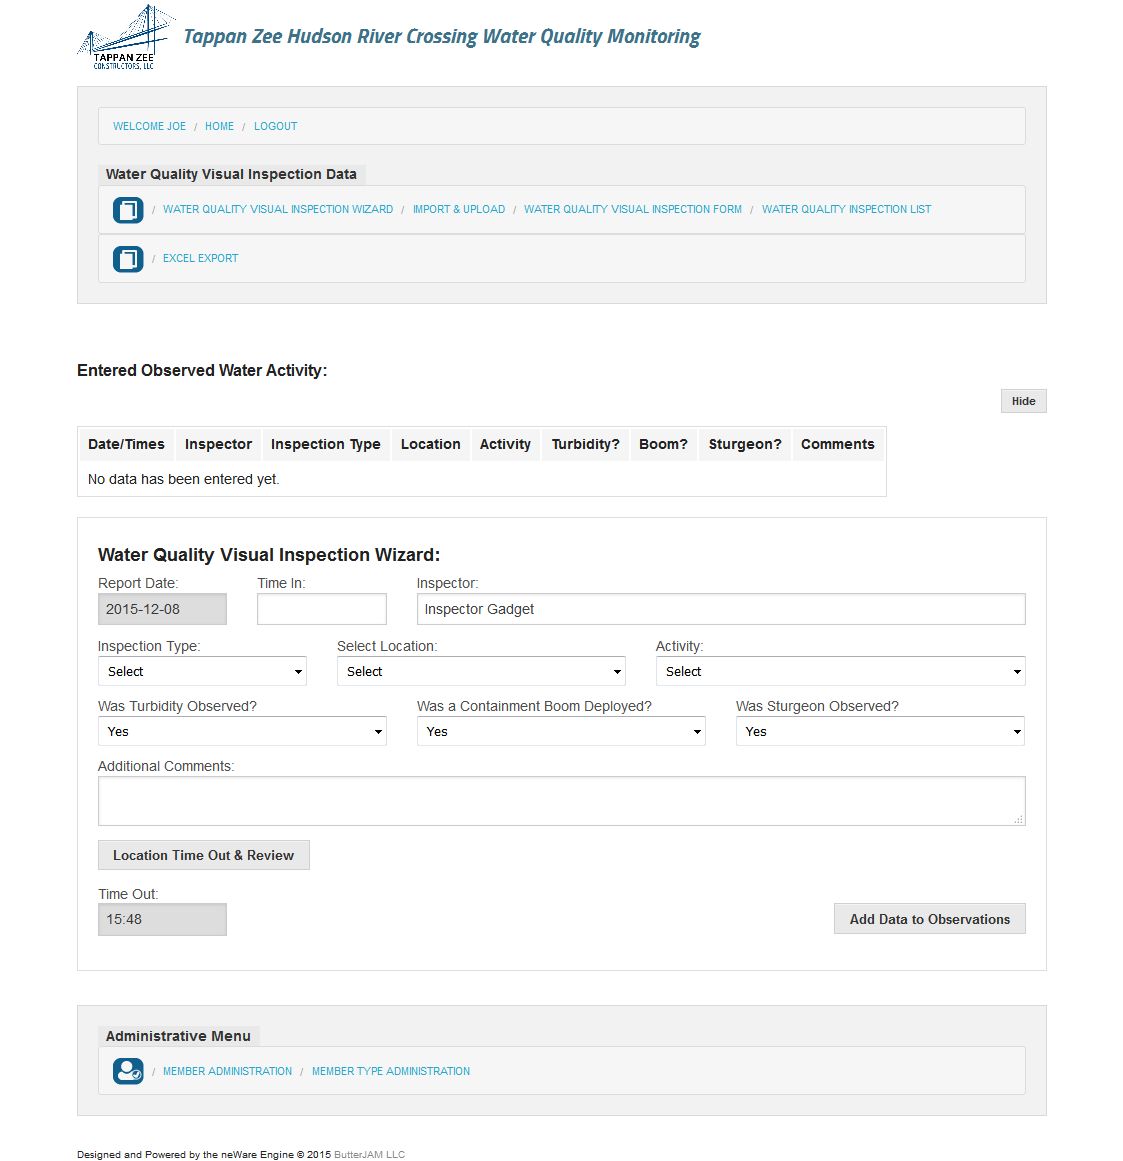Open the Activity dropdown
The width and height of the screenshot is (1123, 1161).
click(840, 672)
